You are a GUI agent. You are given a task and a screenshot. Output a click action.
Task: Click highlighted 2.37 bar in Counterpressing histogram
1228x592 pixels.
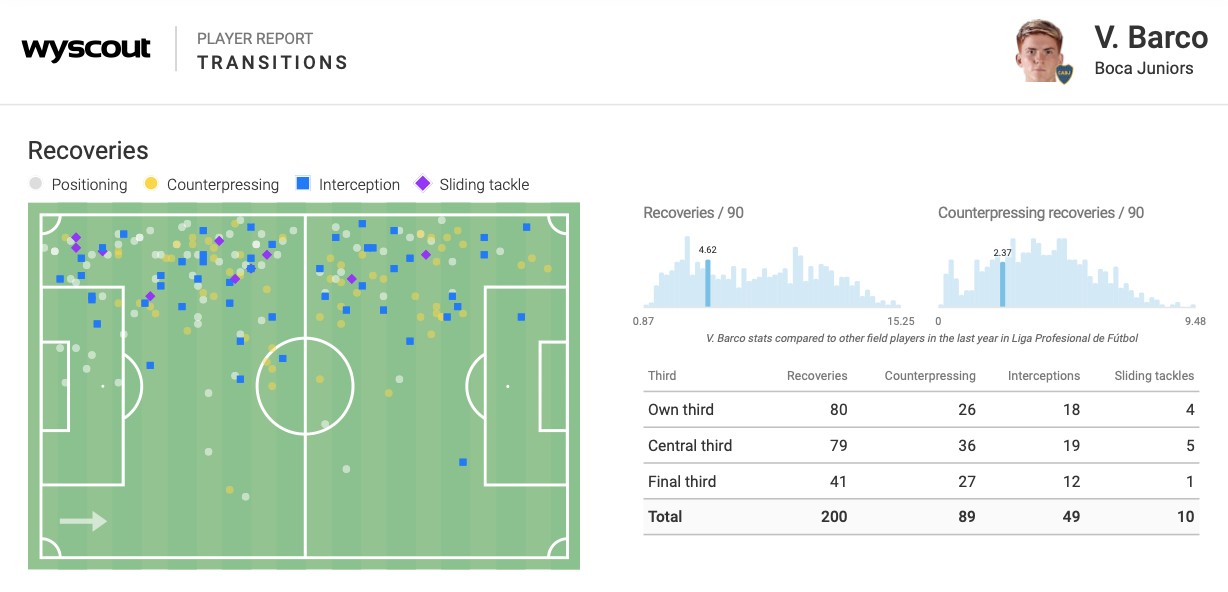pyautogui.click(x=1002, y=285)
